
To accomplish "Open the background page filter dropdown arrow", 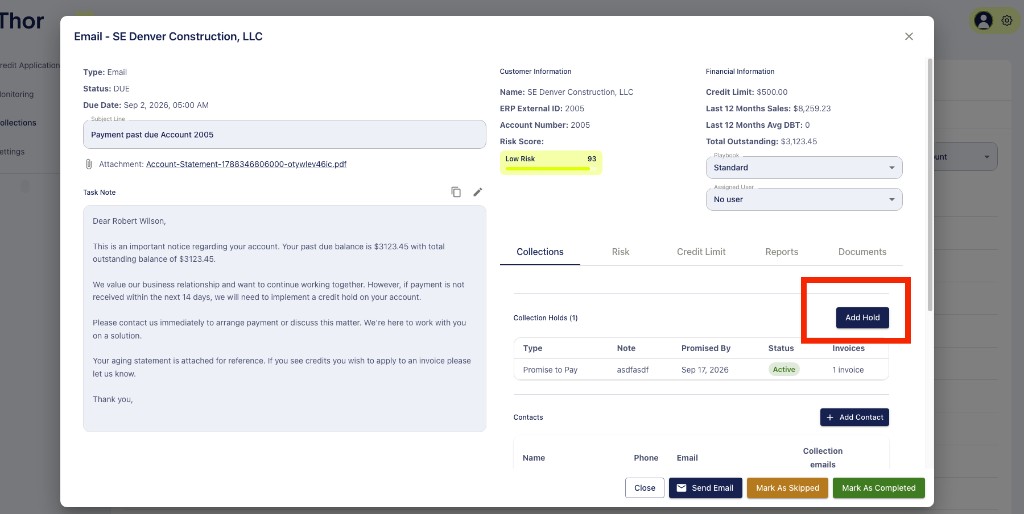I will pos(986,157).
